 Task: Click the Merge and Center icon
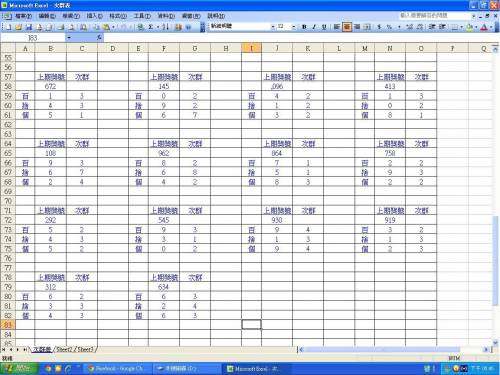367,27
